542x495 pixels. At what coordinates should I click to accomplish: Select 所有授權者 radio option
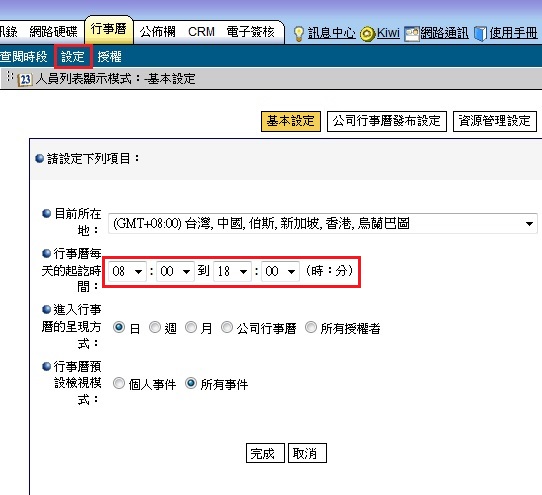311,327
